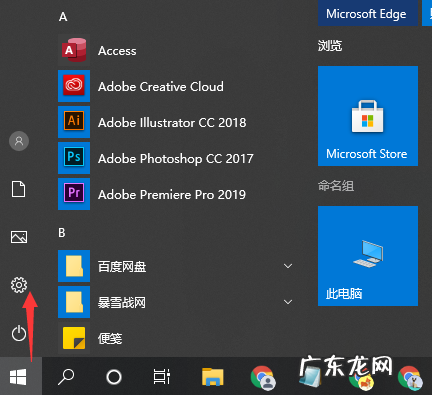Viewport: 432px width, 395px height.
Task: Click the Access app name text
Action: click(117, 51)
